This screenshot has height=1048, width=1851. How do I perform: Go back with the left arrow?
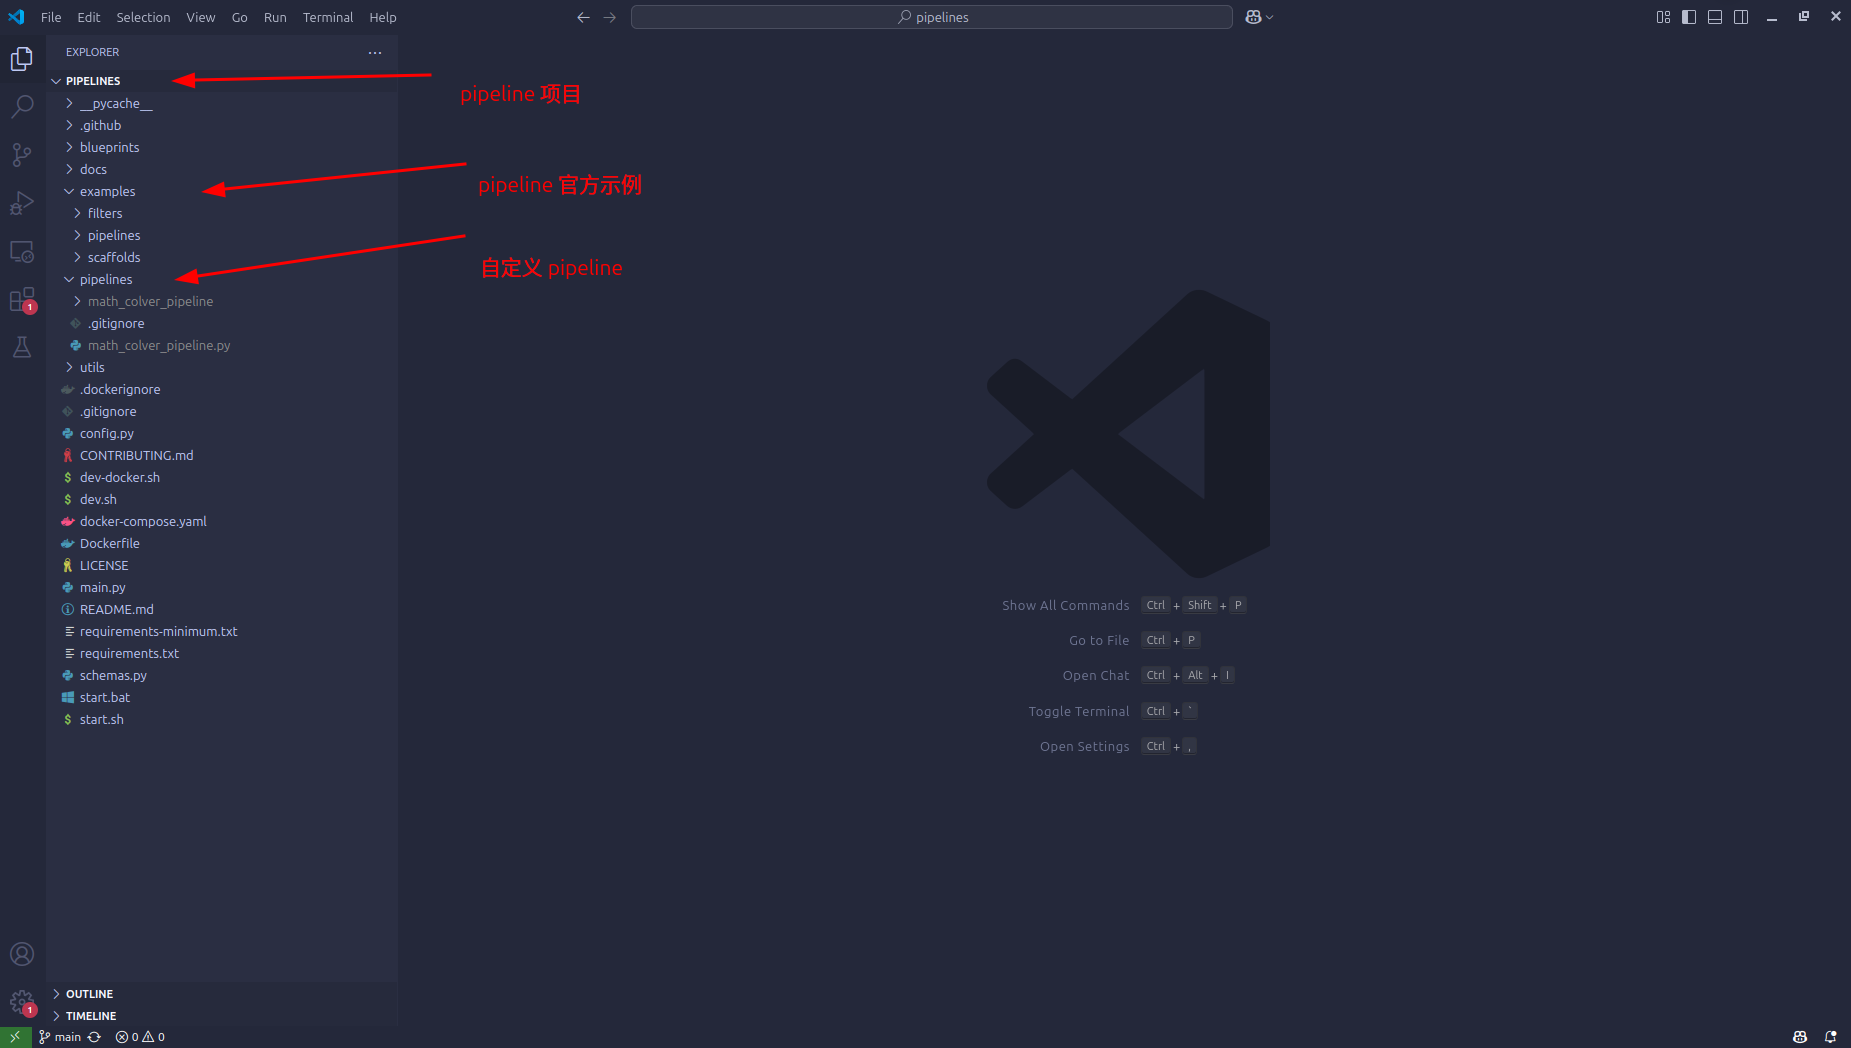click(x=584, y=17)
